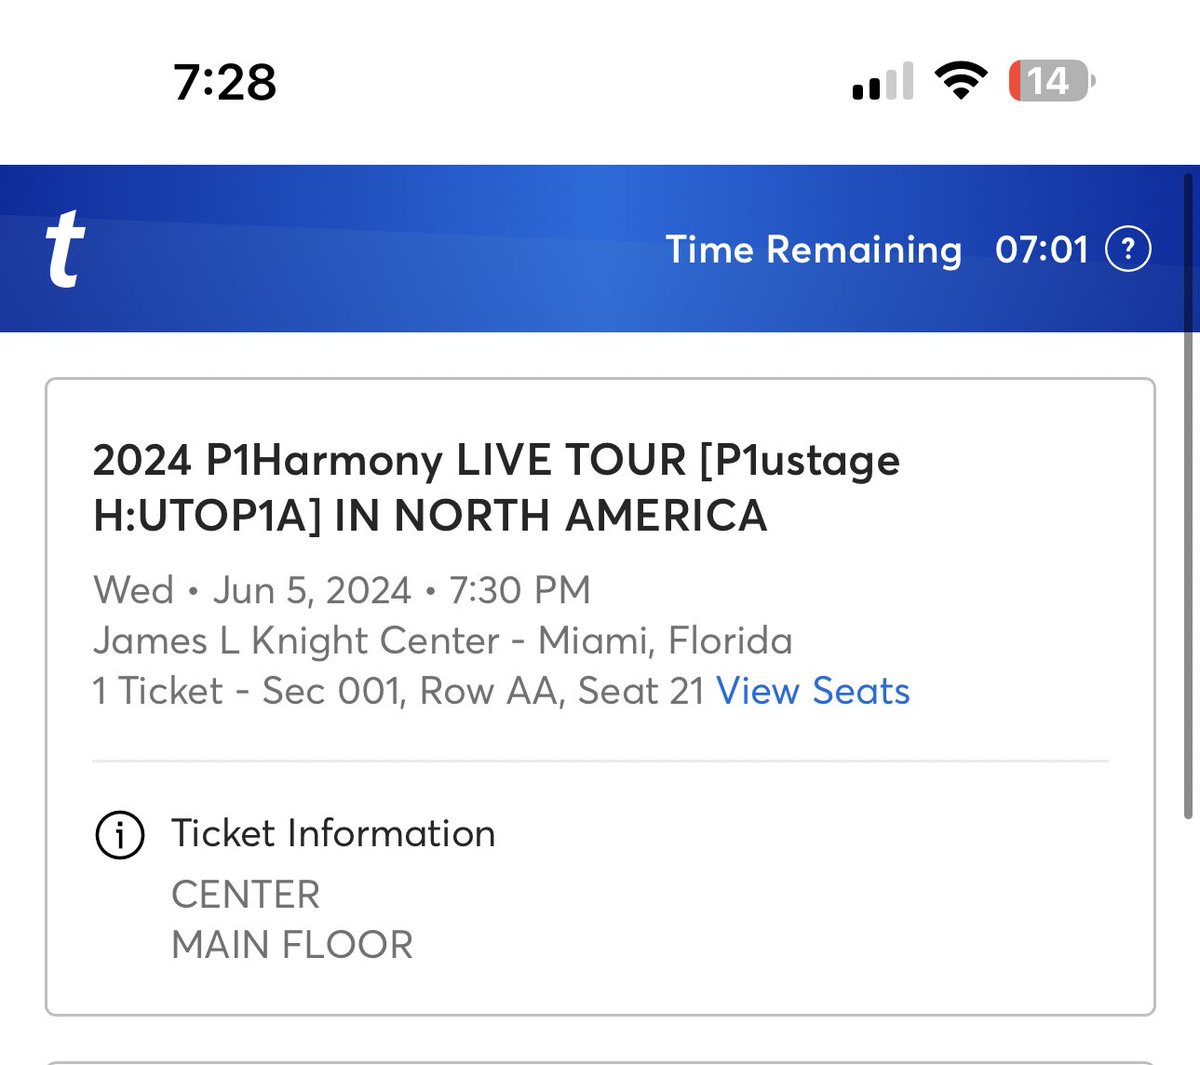Tap the Ticket Information info icon
This screenshot has height=1065, width=1200.
point(120,834)
